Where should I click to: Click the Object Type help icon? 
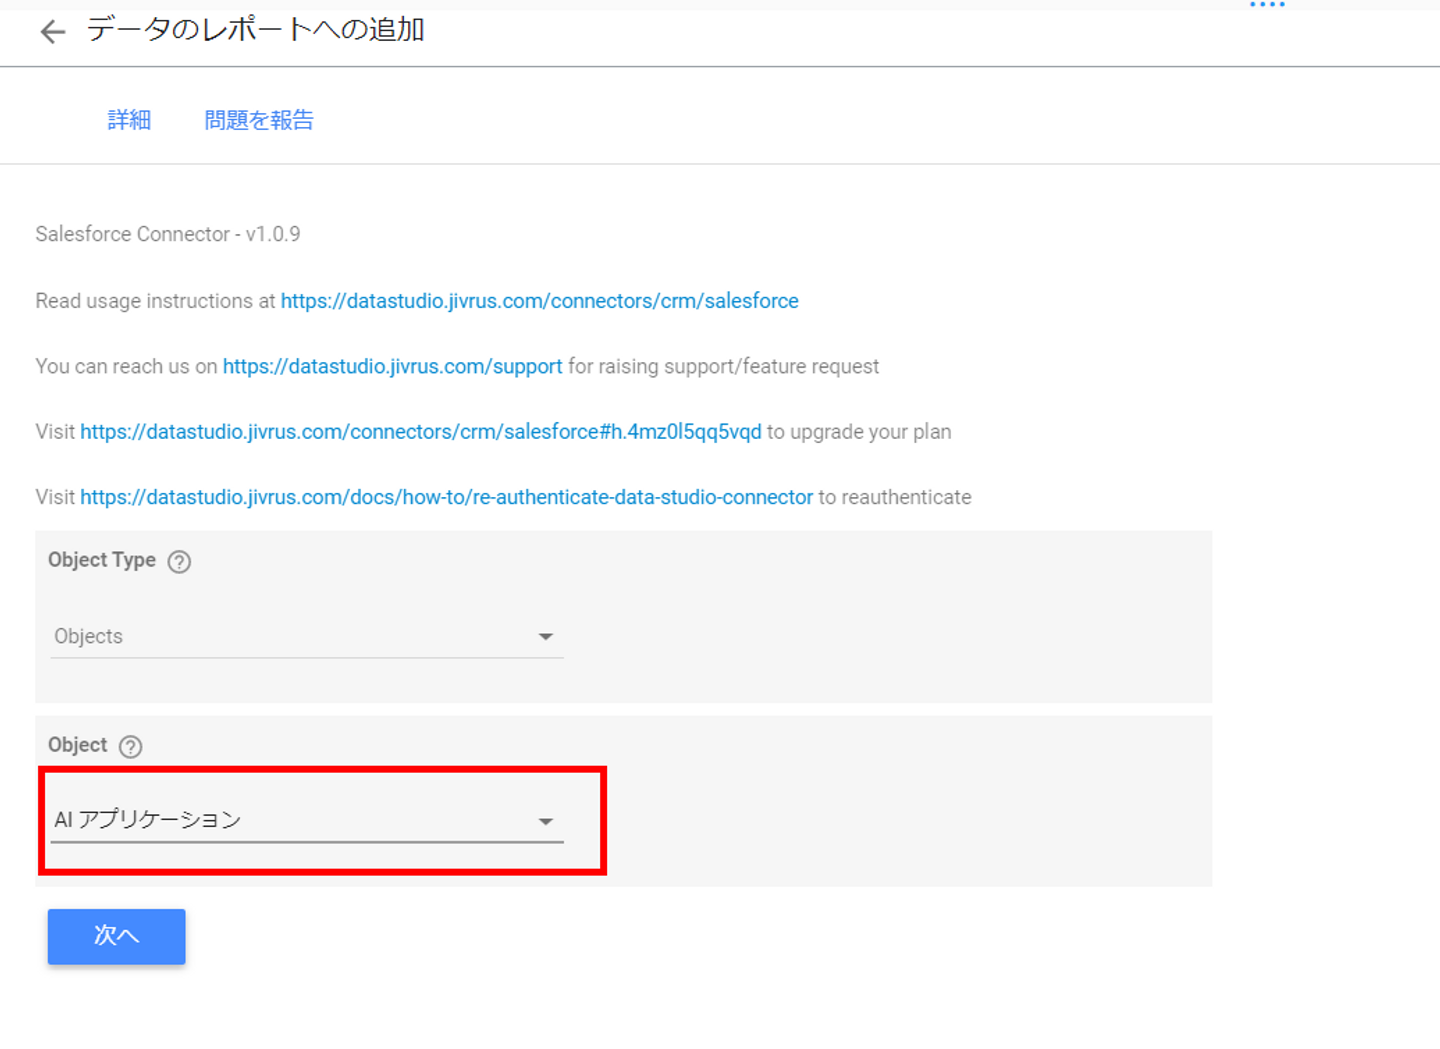[x=179, y=562]
